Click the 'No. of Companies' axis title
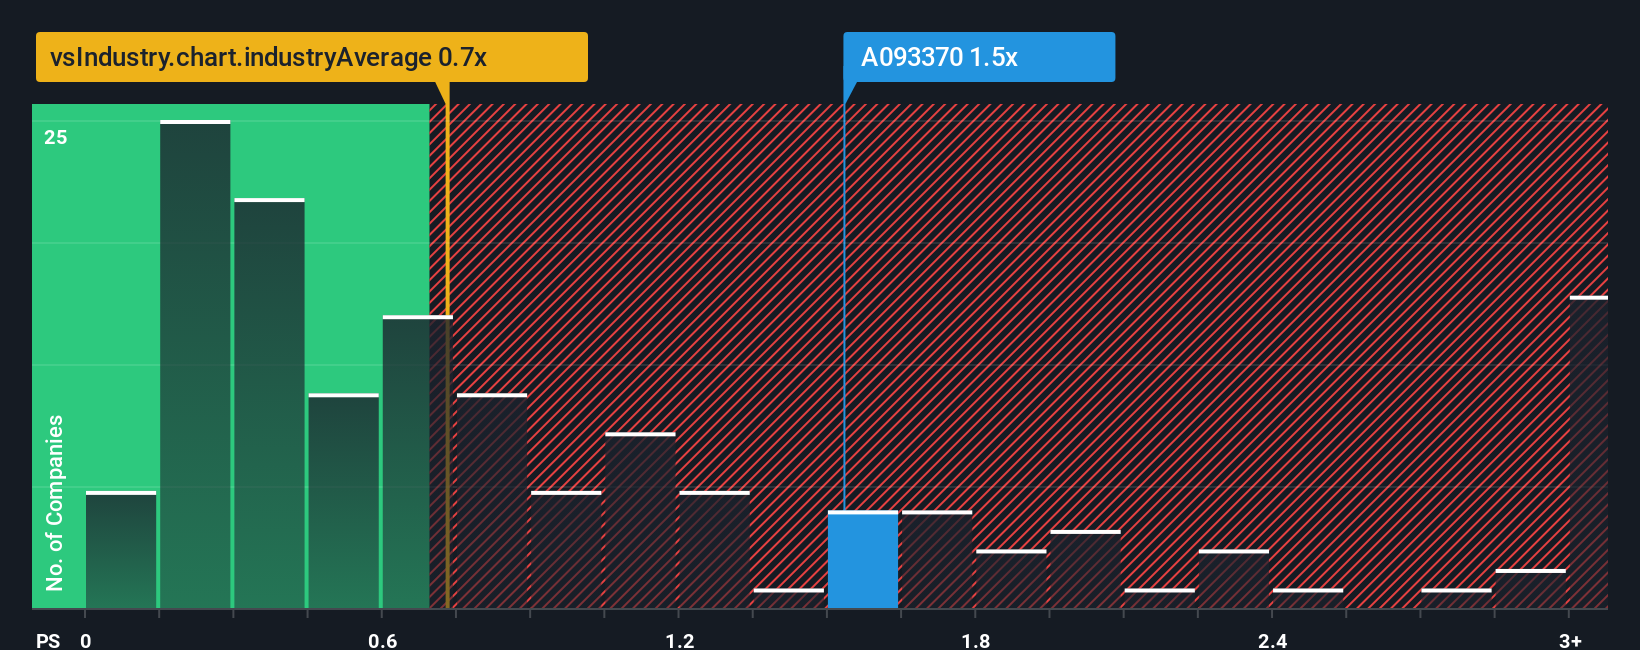Viewport: 1640px width, 650px height. (x=55, y=502)
